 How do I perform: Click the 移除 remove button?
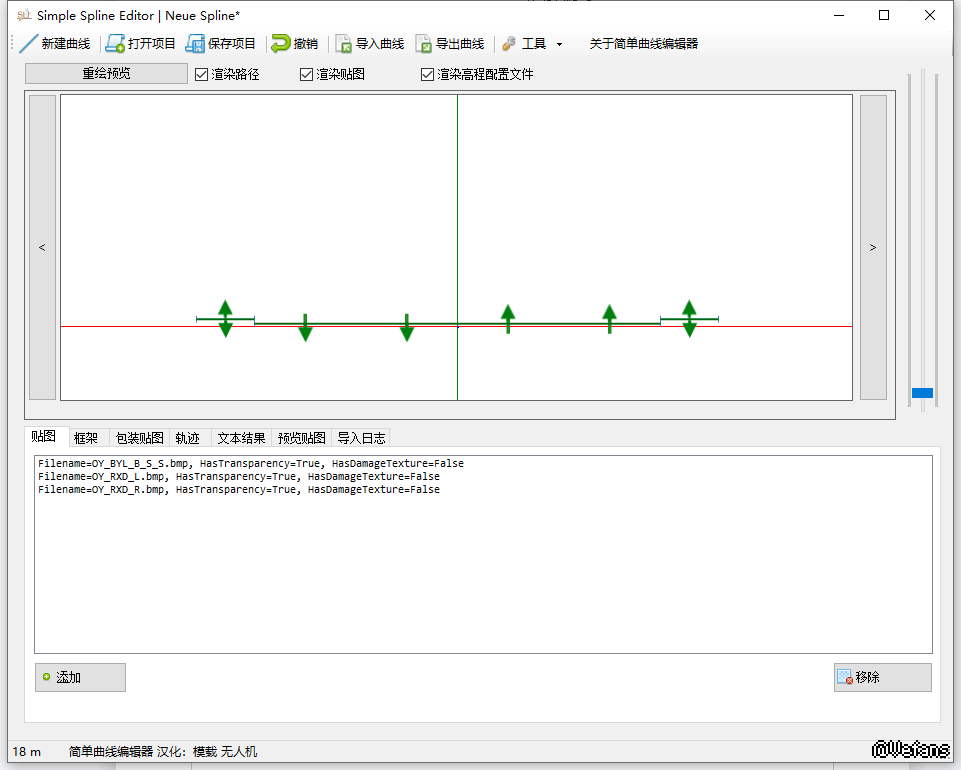882,677
